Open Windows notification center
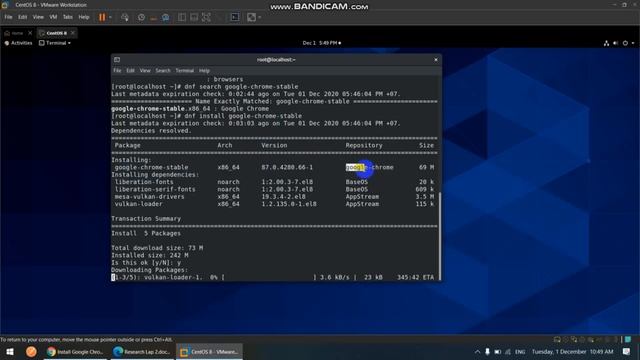Viewport: 640px width, 360px height. (x=627, y=351)
